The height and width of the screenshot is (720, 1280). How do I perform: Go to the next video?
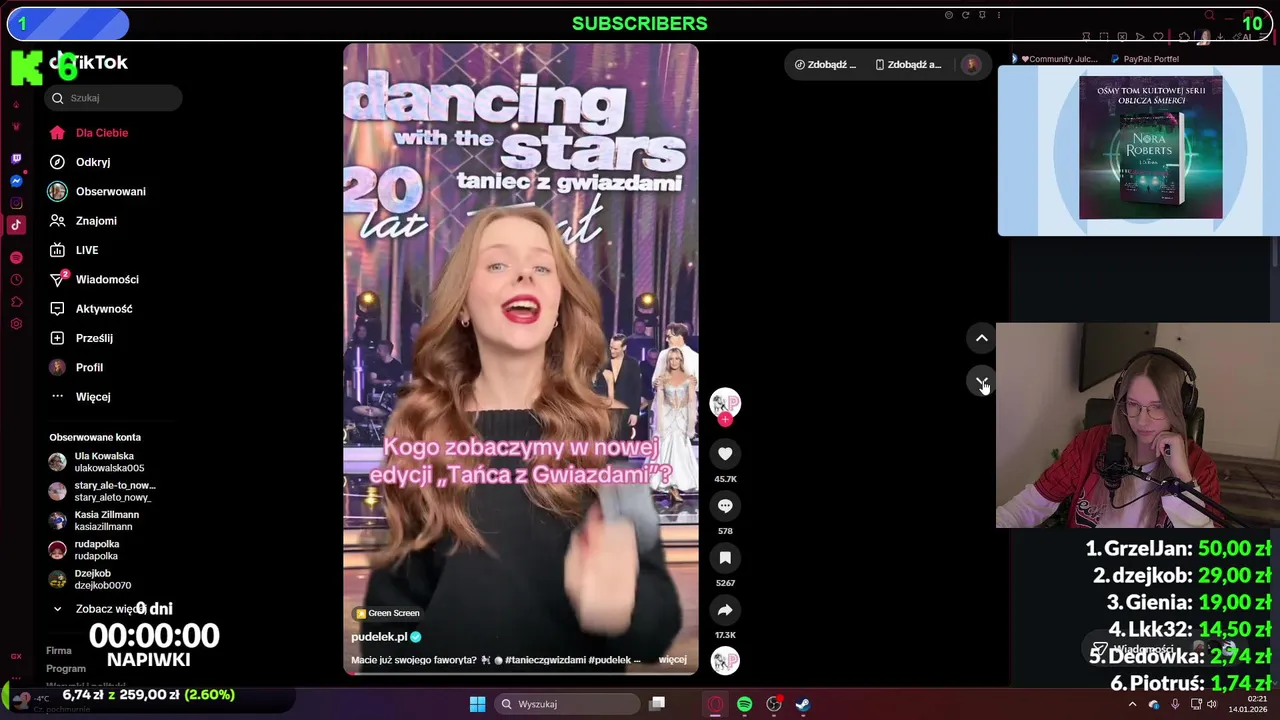pyautogui.click(x=982, y=383)
